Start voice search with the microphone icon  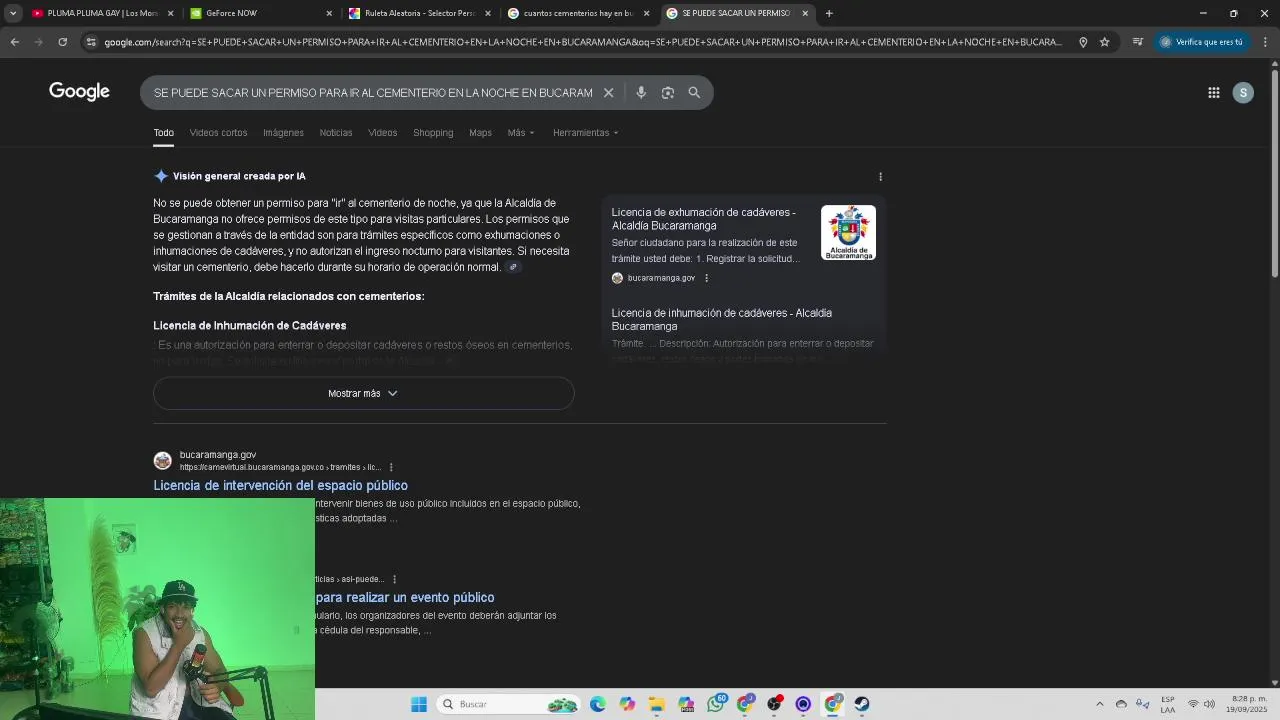(x=641, y=93)
